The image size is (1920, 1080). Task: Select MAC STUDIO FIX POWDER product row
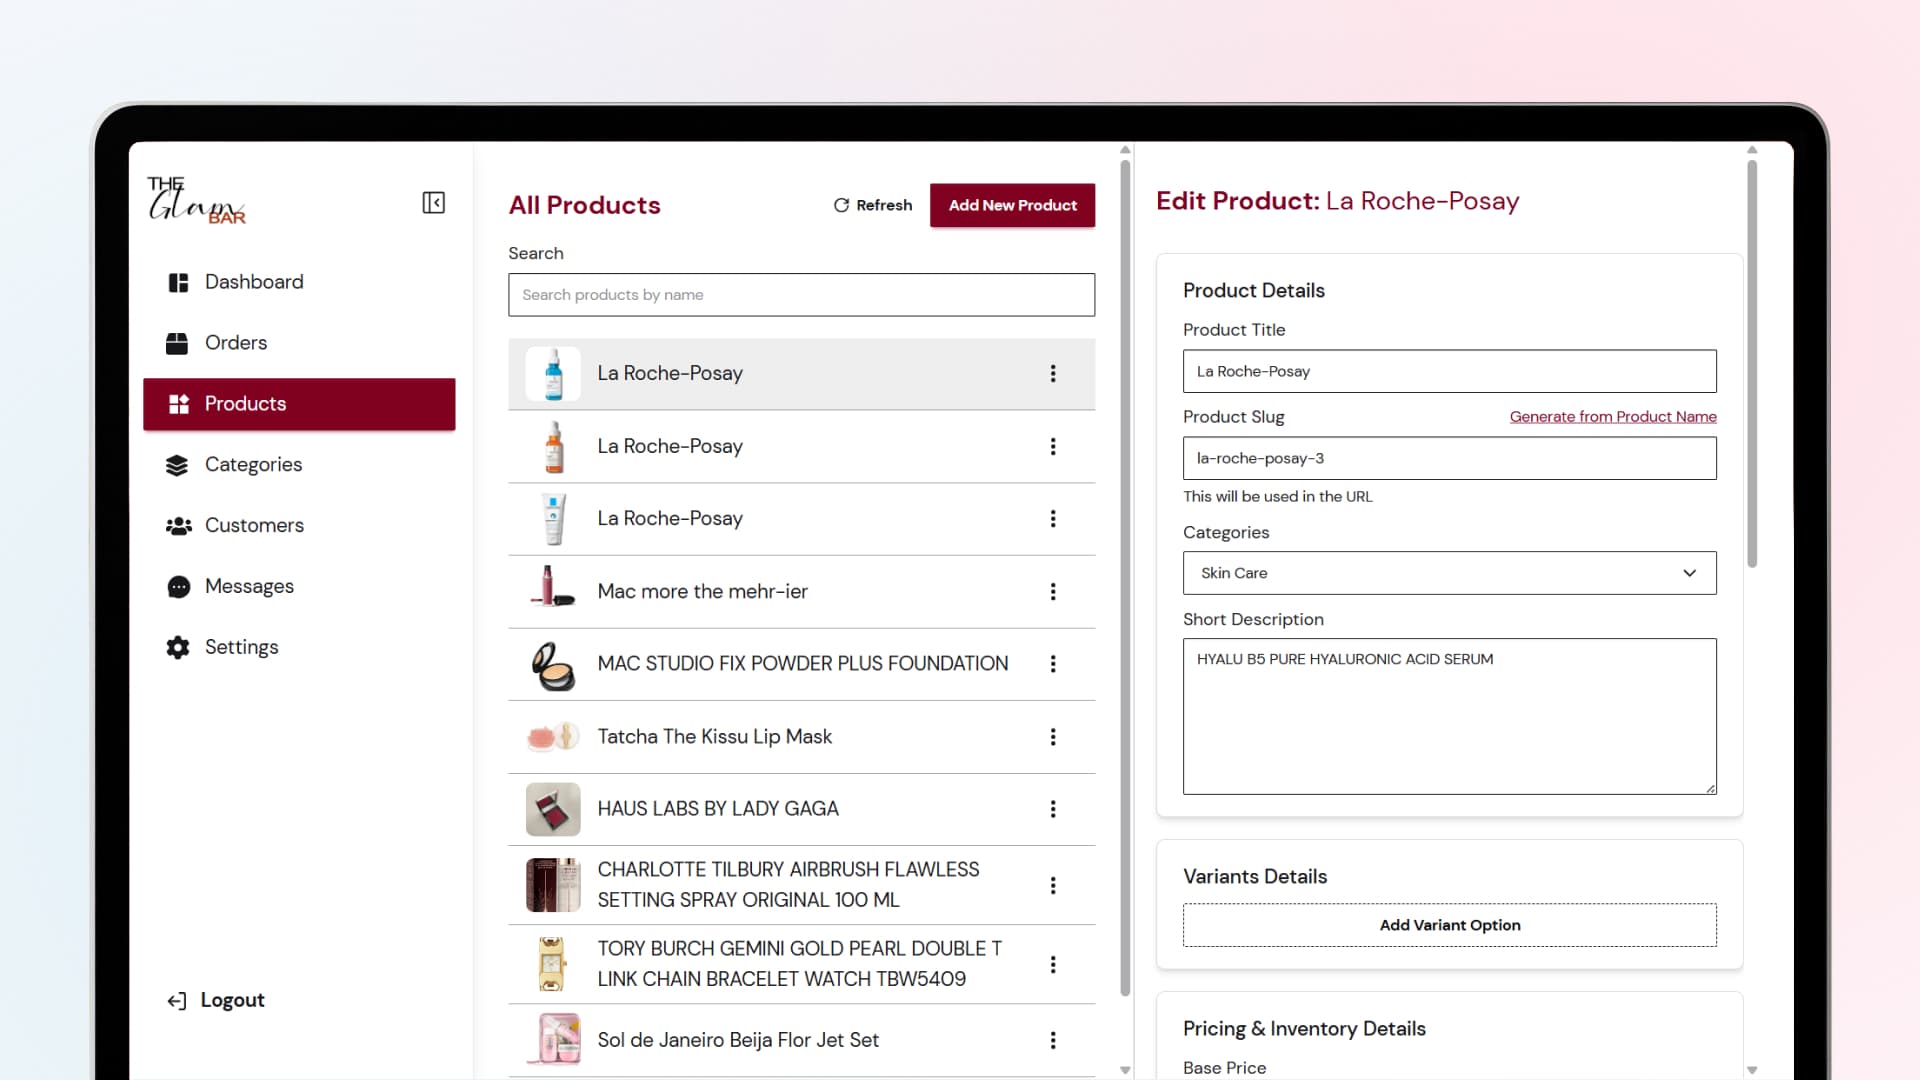click(802, 664)
